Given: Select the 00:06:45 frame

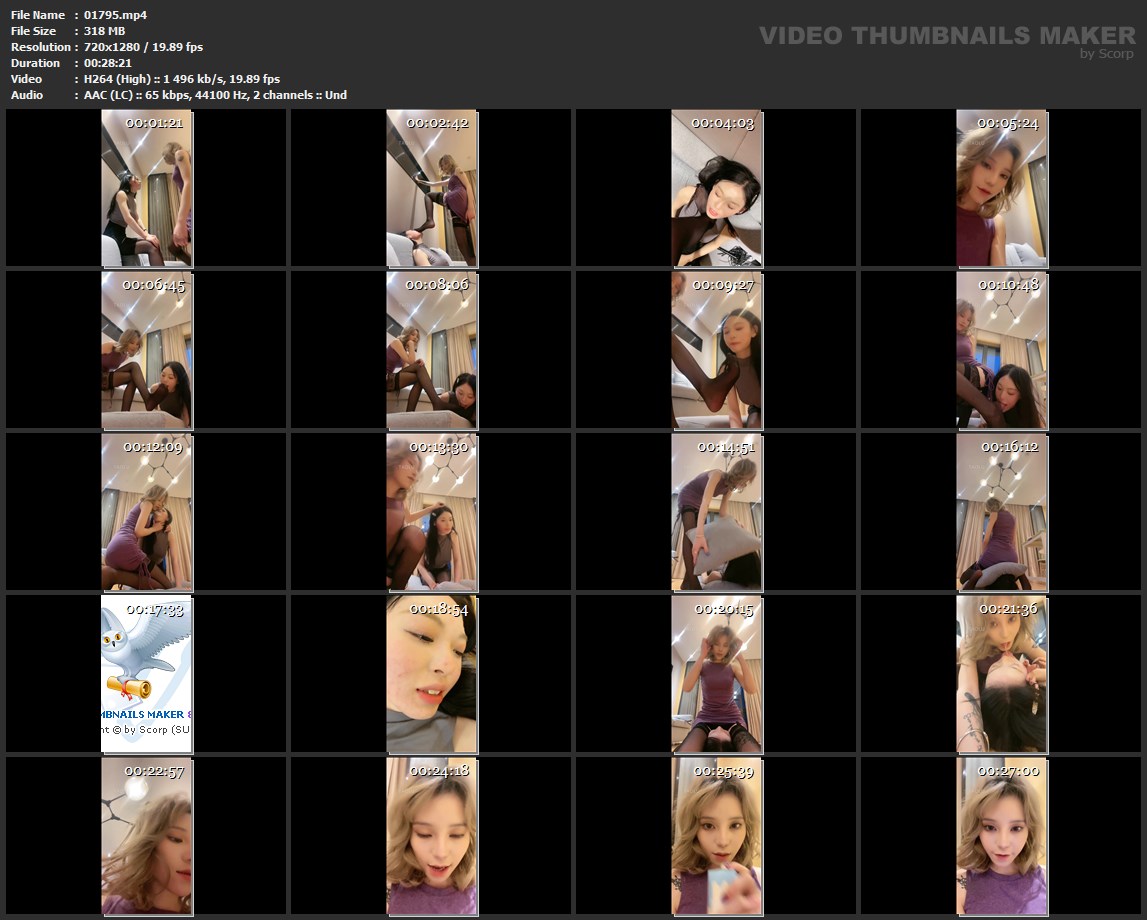Looking at the screenshot, I should click(x=147, y=350).
